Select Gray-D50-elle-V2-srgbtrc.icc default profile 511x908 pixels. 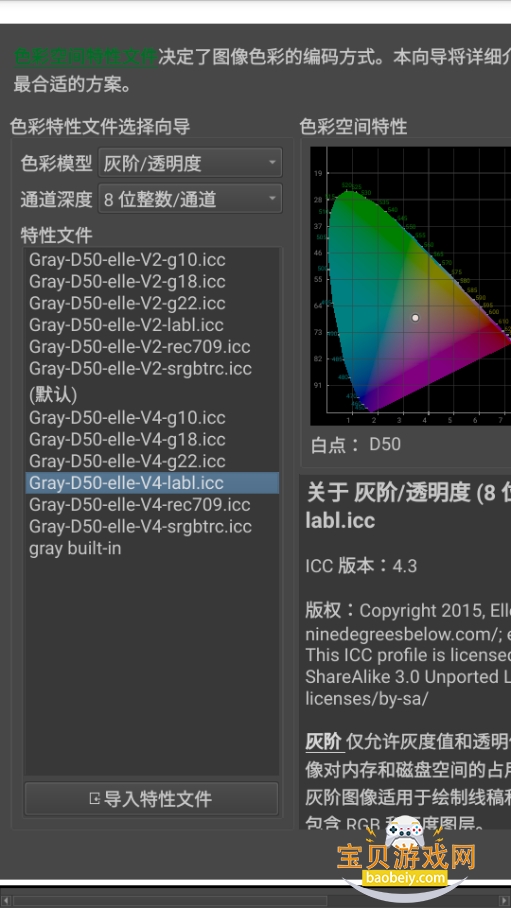[152, 380]
